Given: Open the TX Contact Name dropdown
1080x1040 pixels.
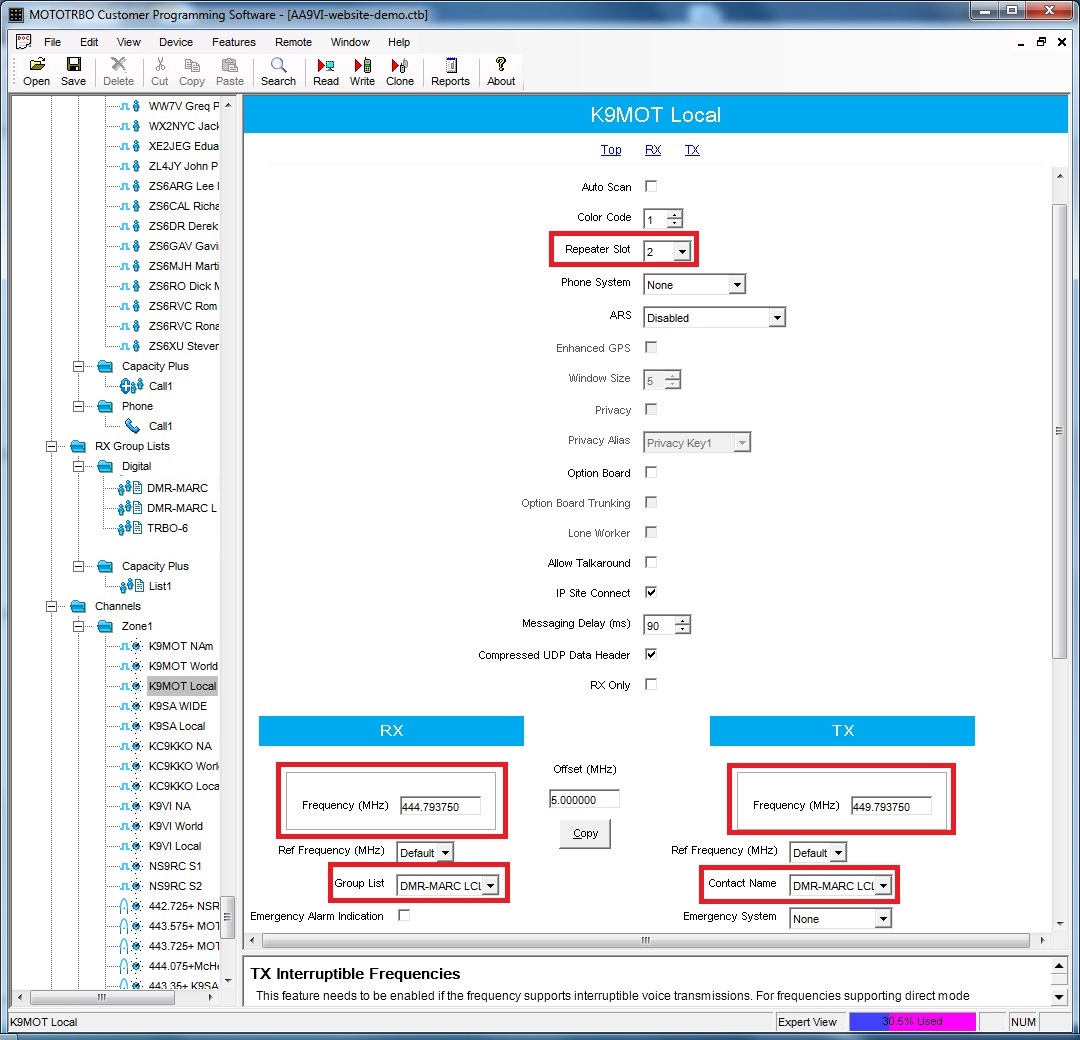Looking at the screenshot, I should (x=883, y=886).
